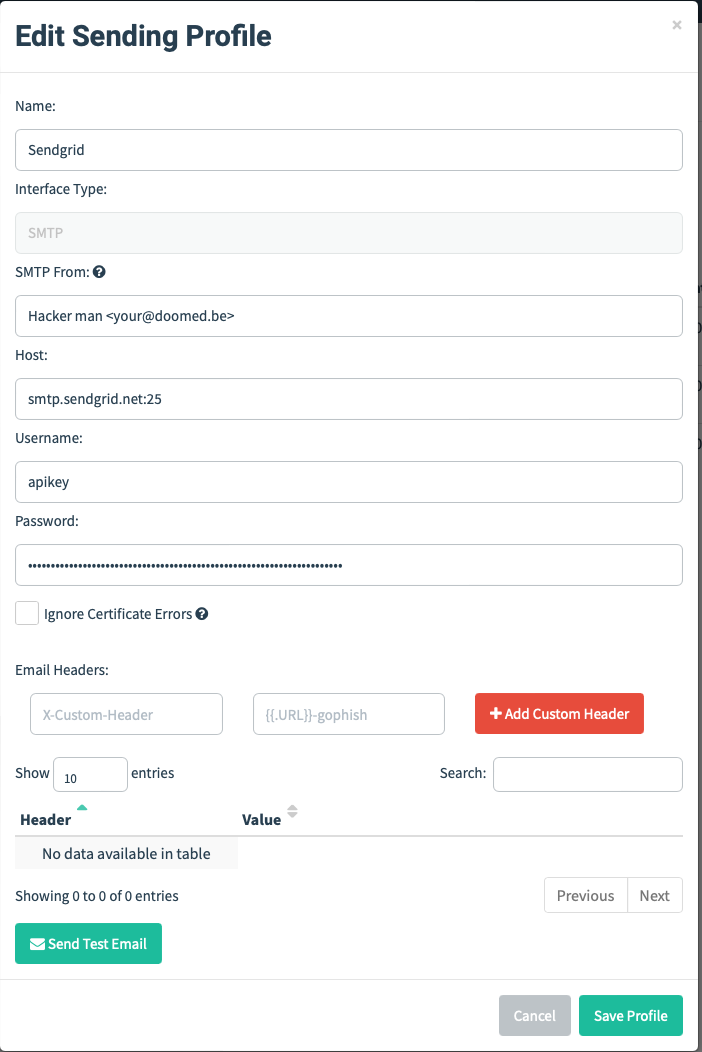
Task: Enable the Ignore Certificate Errors checkbox
Action: (x=27, y=613)
